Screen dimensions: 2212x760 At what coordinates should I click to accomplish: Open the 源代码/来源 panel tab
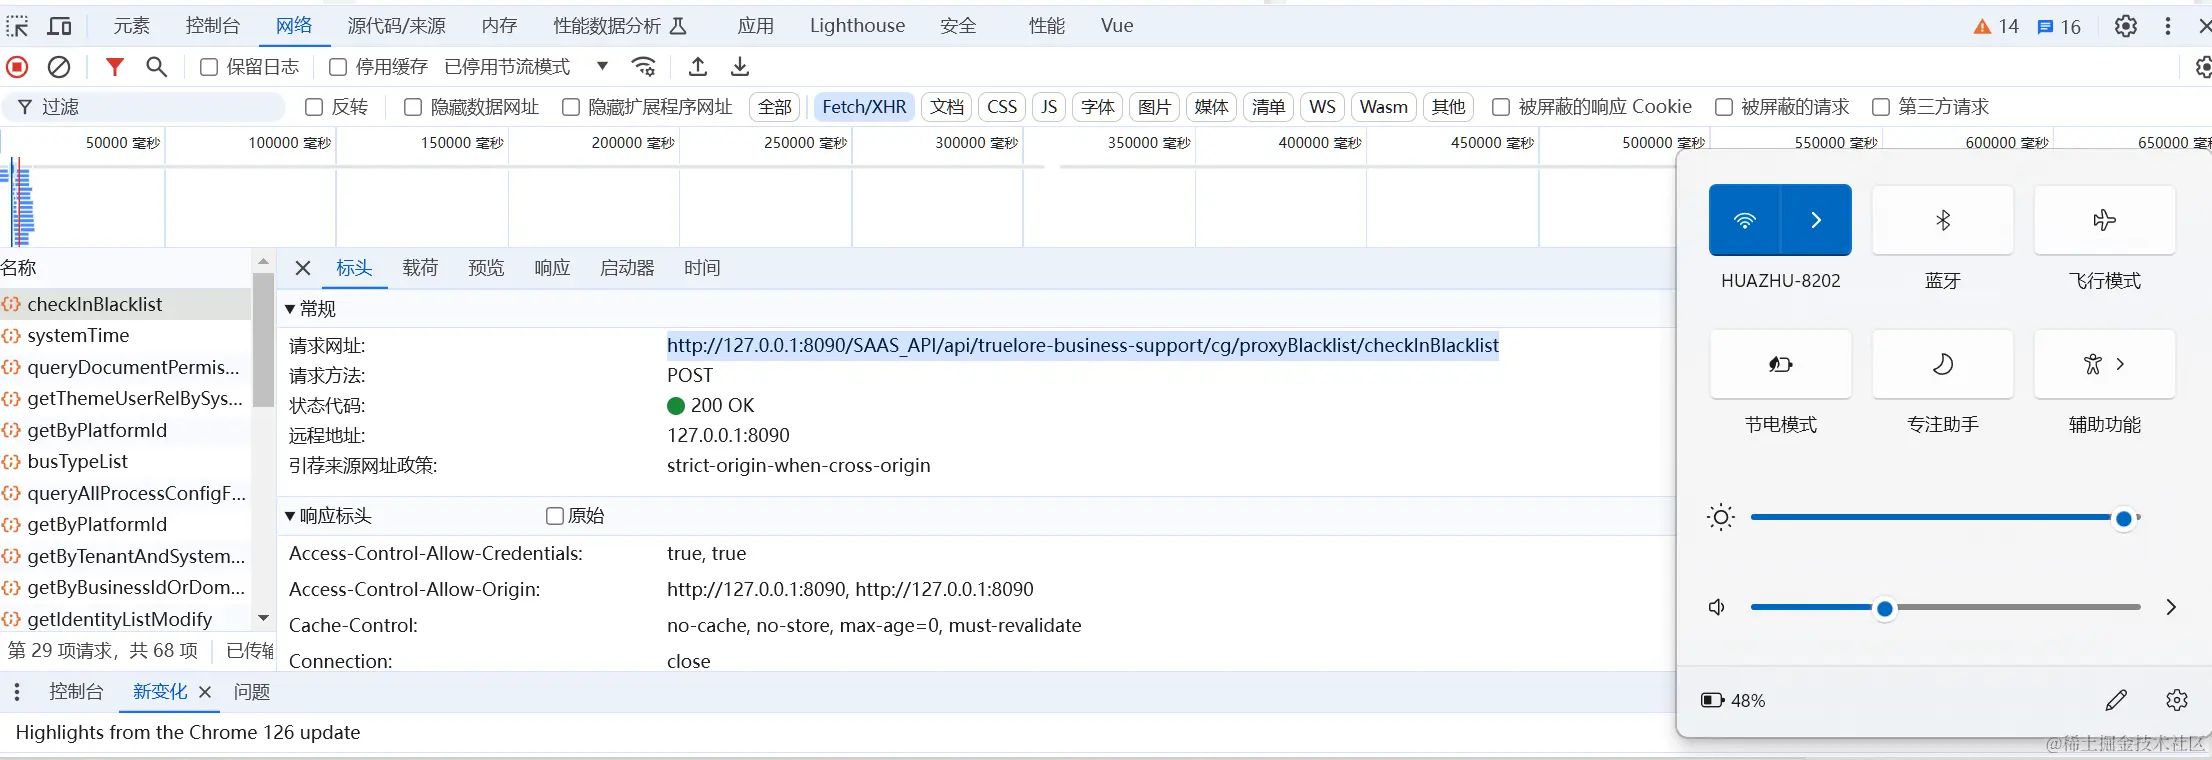click(x=397, y=26)
